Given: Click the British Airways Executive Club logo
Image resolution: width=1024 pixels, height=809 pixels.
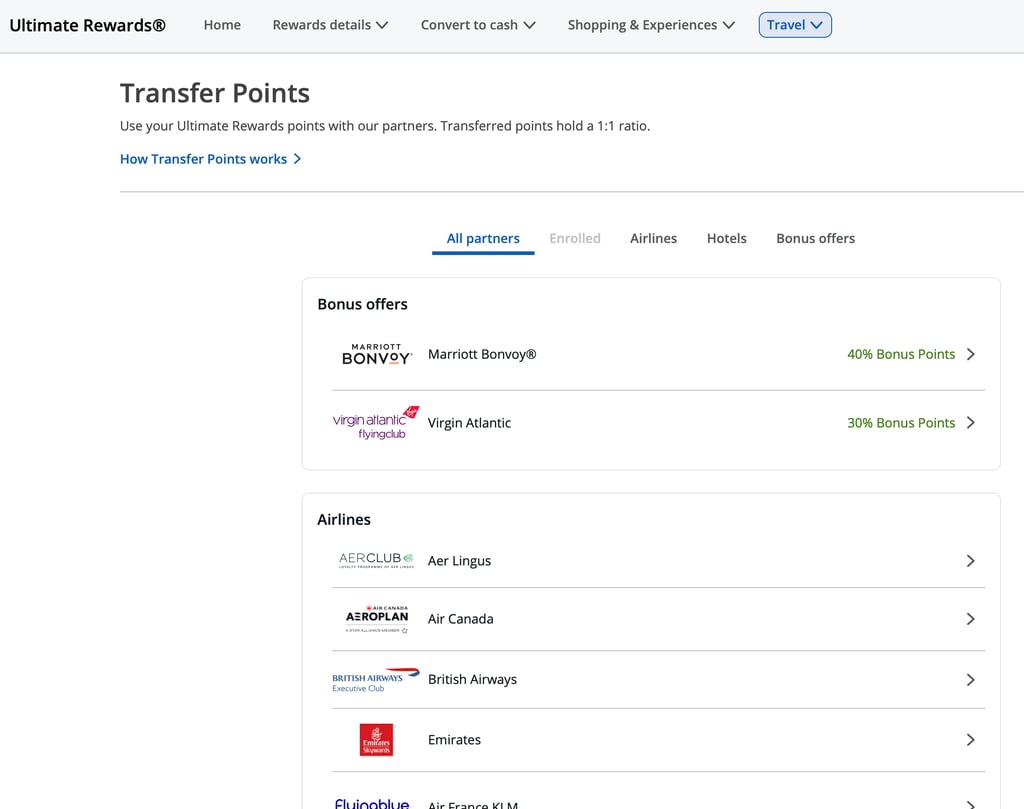Looking at the screenshot, I should click(376, 680).
